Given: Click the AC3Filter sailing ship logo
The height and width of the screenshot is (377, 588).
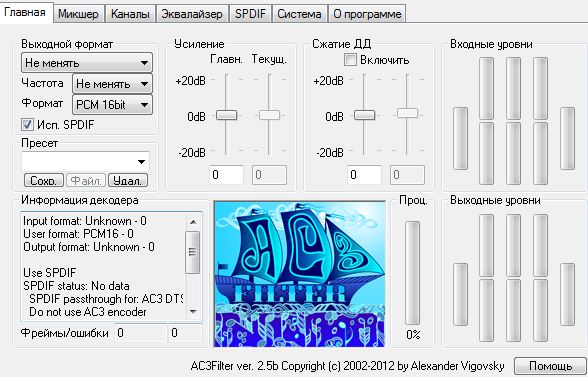Looking at the screenshot, I should pyautogui.click(x=299, y=274).
